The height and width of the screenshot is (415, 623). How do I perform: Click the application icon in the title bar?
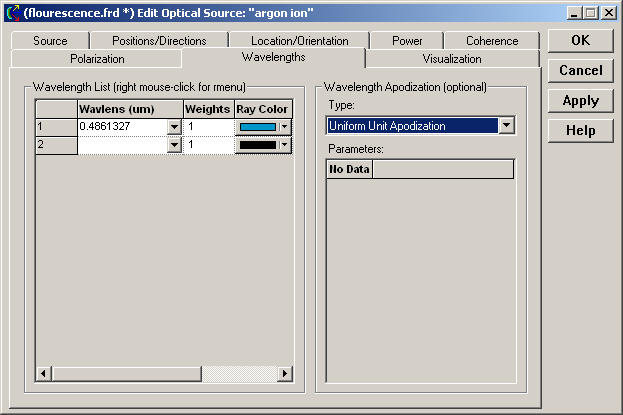12,12
